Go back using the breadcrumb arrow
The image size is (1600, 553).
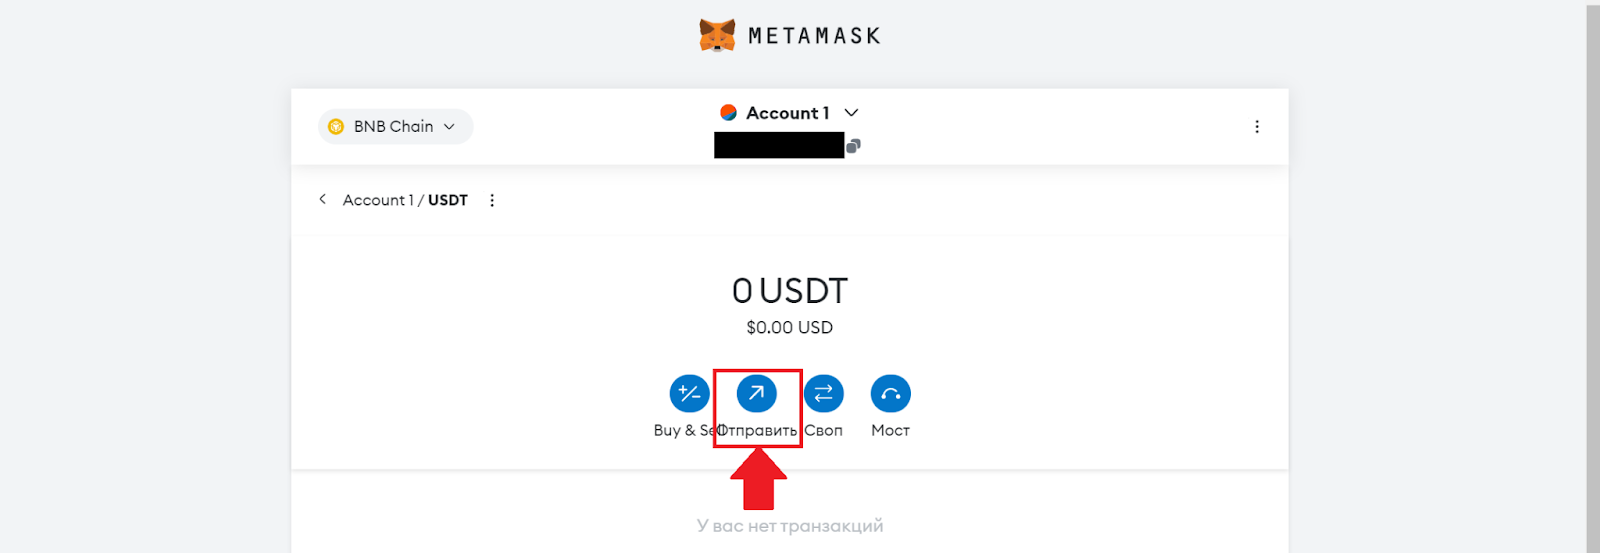(322, 199)
